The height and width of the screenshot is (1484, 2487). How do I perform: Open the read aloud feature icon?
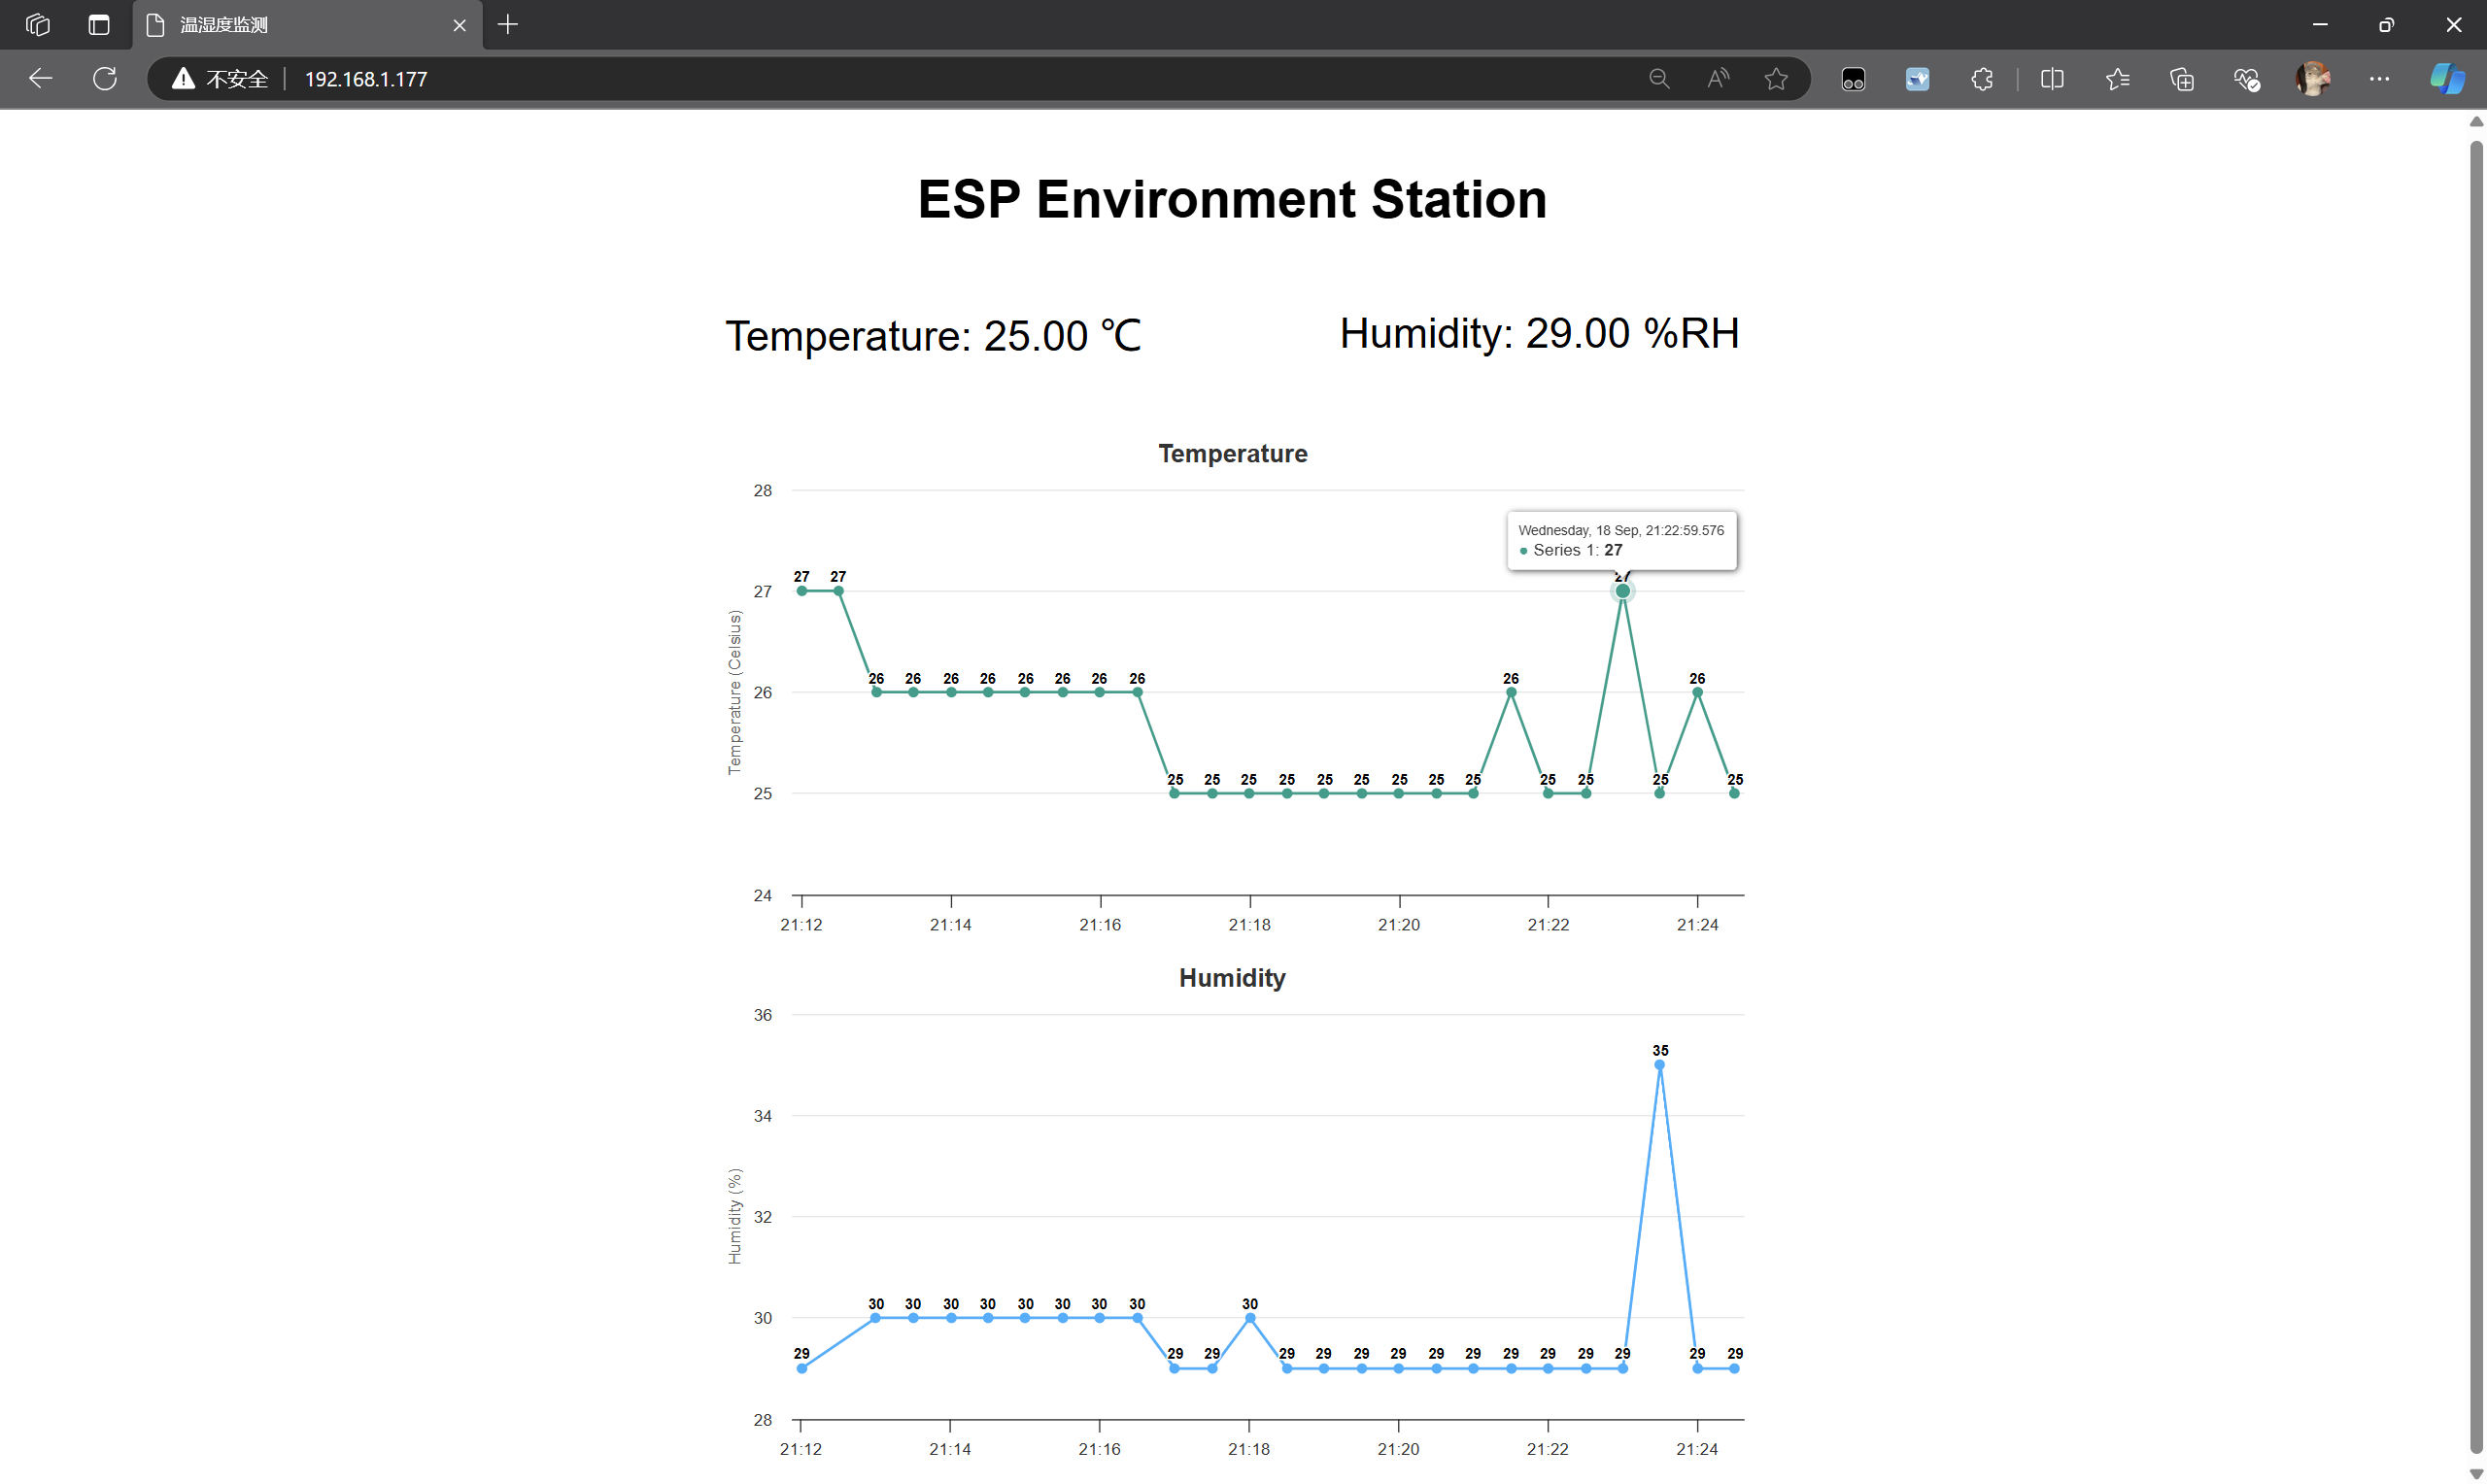[x=1718, y=78]
